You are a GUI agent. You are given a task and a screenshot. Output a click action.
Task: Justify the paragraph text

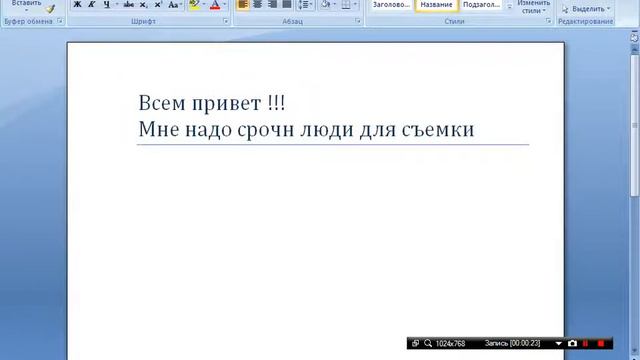pyautogui.click(x=287, y=5)
